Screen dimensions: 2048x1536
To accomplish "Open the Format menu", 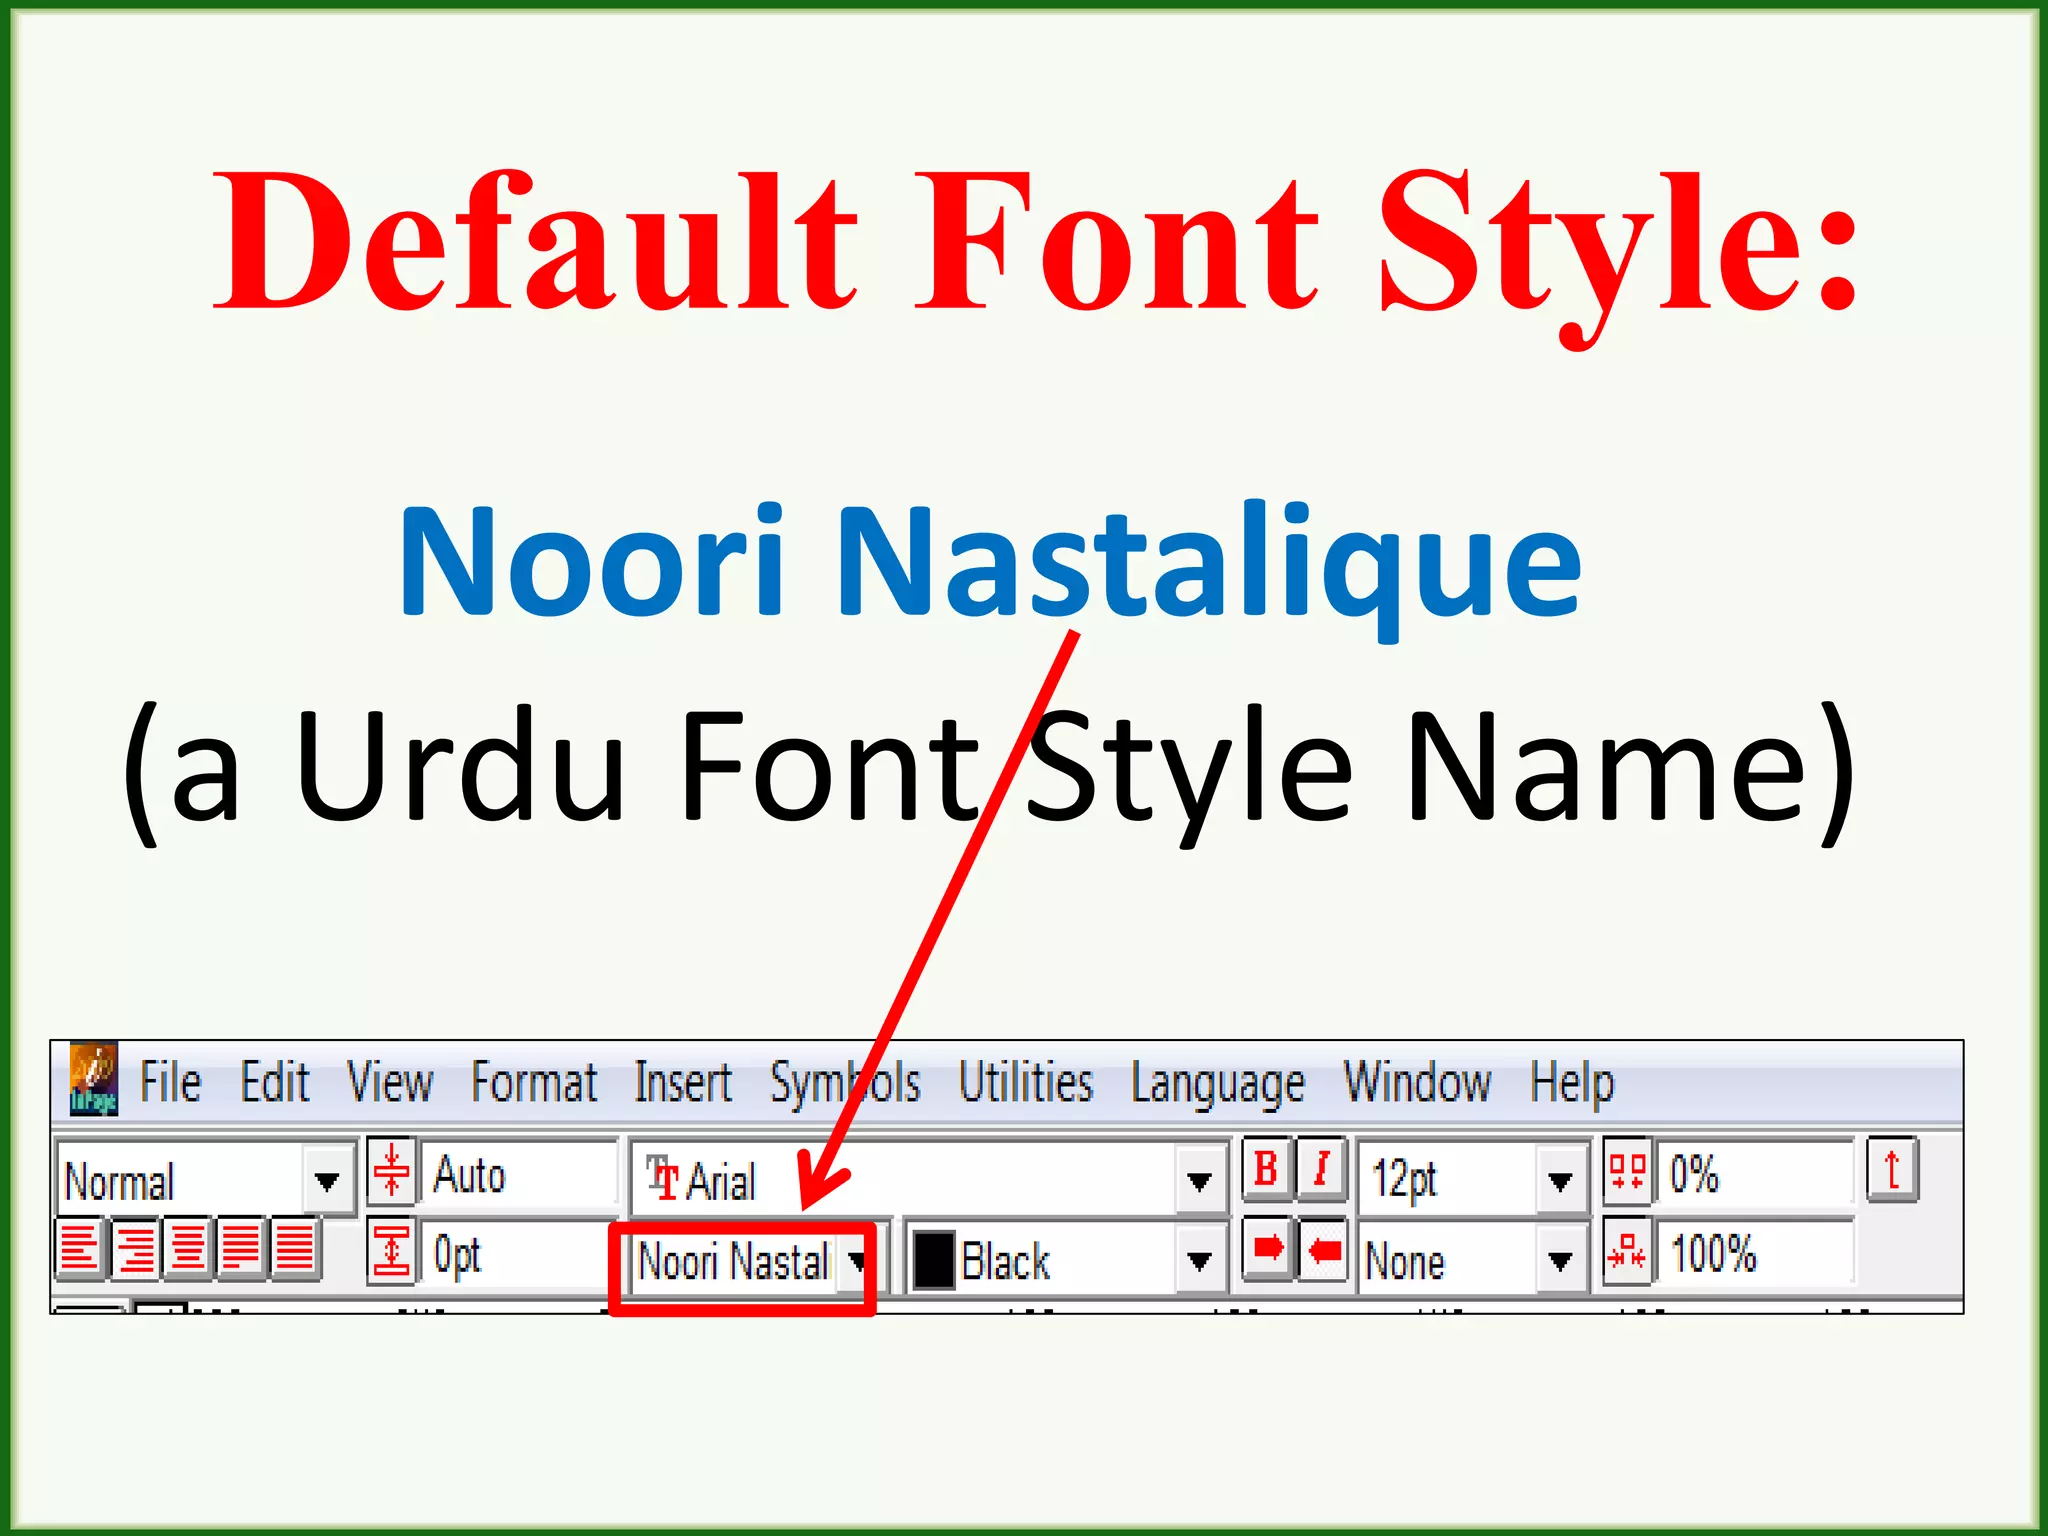I will click(x=534, y=1083).
